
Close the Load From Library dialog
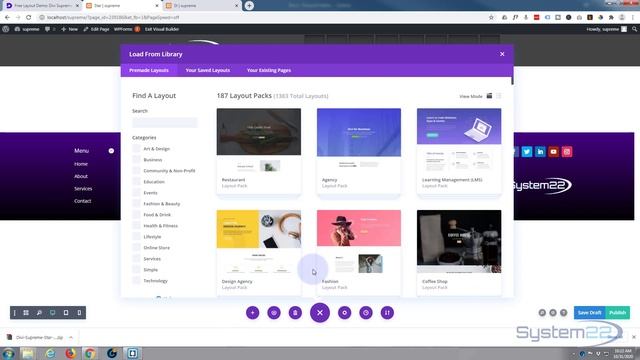point(502,54)
